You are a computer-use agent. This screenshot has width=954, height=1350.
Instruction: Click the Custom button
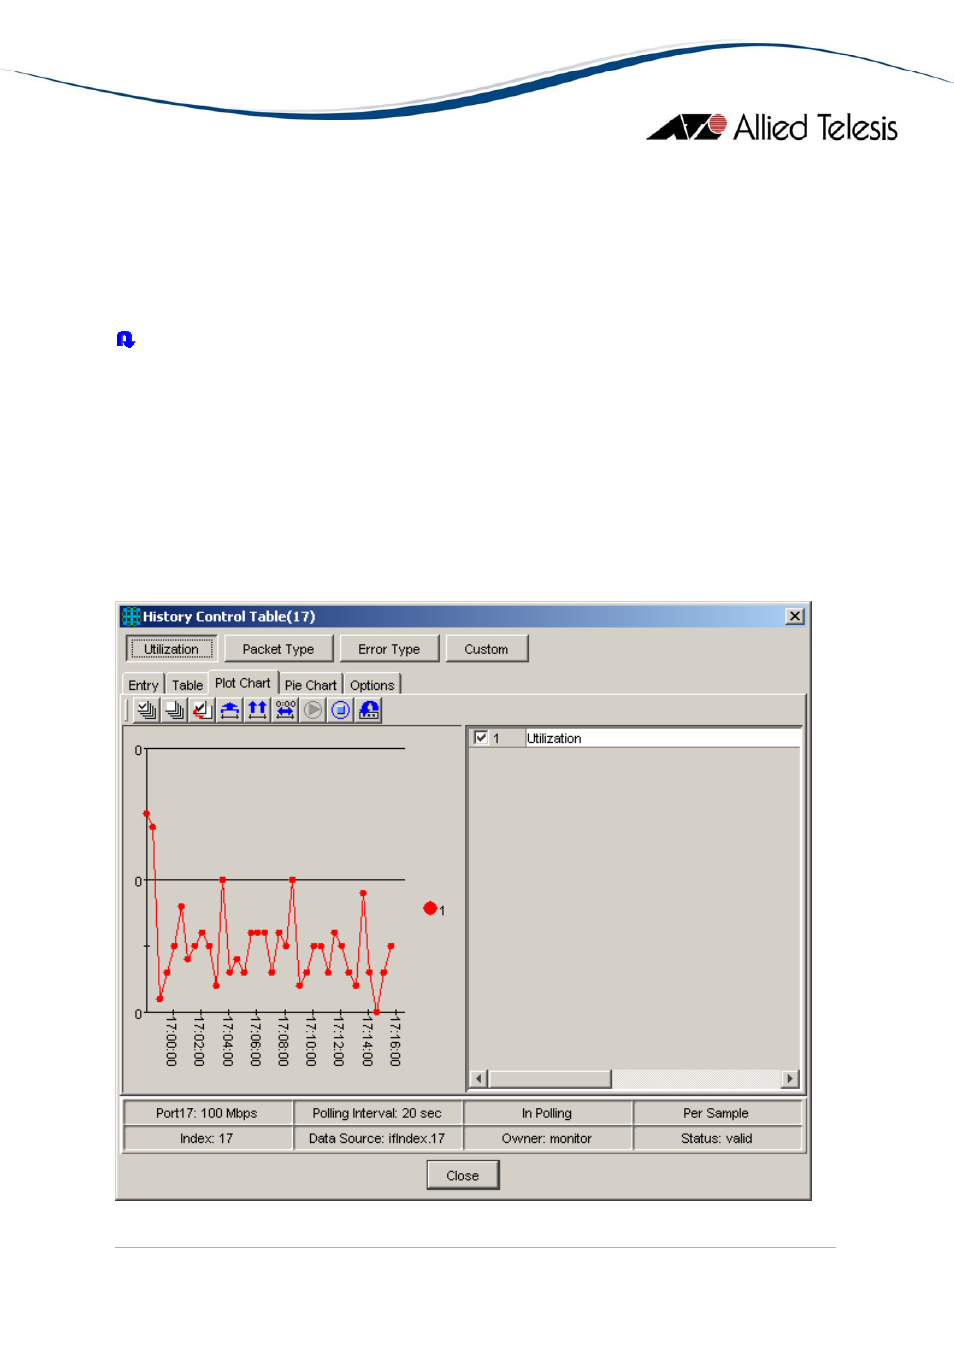[x=486, y=649]
